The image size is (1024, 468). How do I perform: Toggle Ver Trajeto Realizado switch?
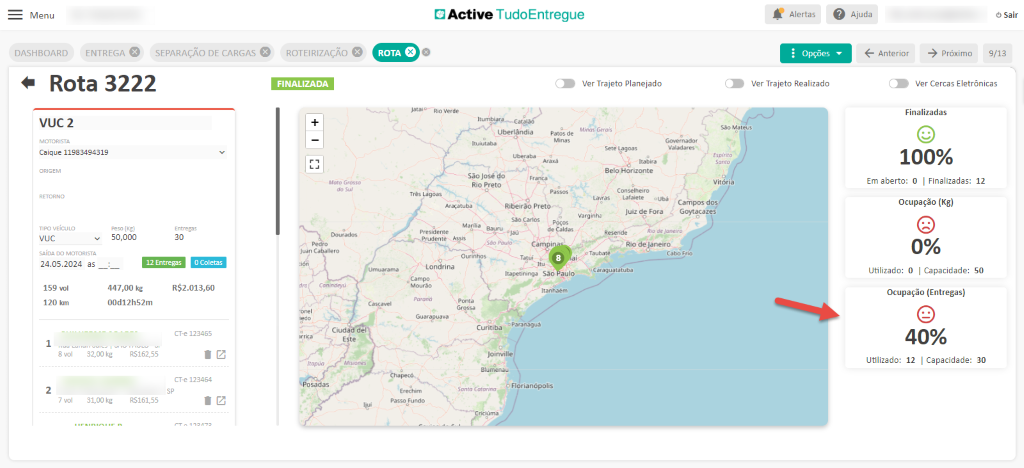tap(735, 84)
